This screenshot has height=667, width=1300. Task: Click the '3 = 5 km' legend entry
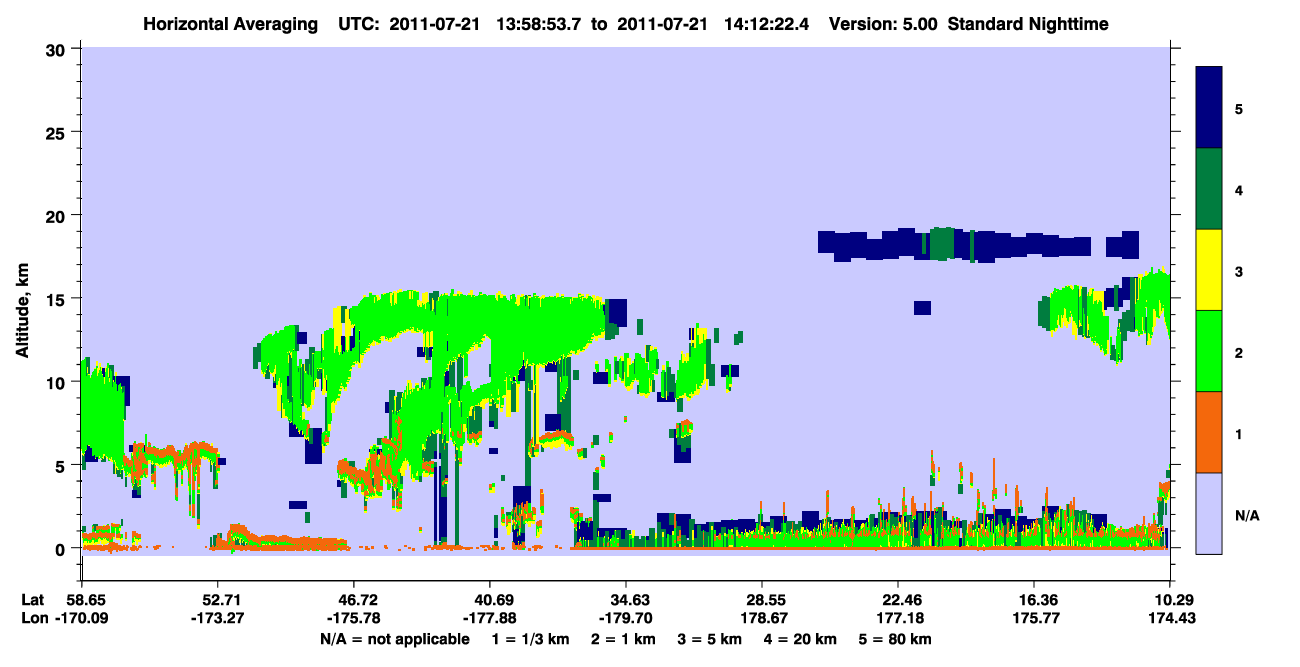(711, 638)
